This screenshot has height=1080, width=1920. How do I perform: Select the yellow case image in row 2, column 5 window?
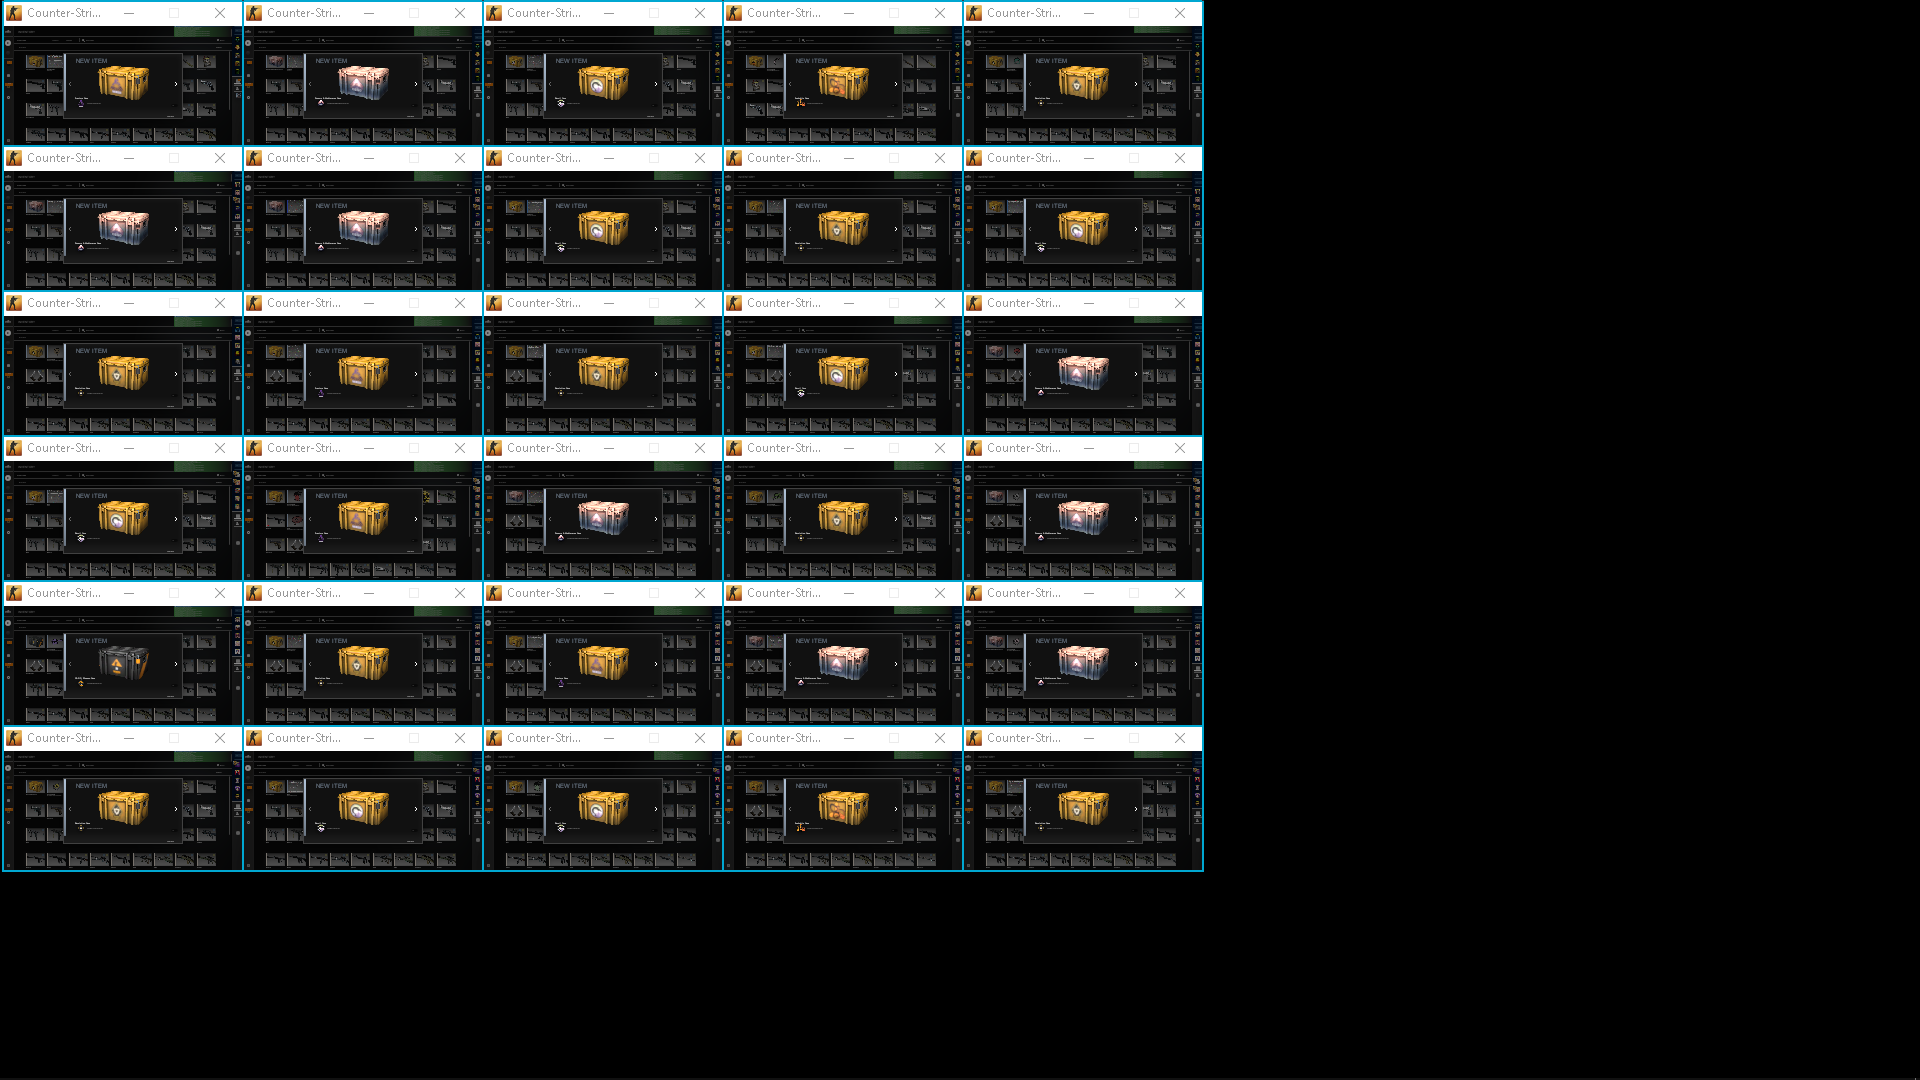pos(1083,228)
